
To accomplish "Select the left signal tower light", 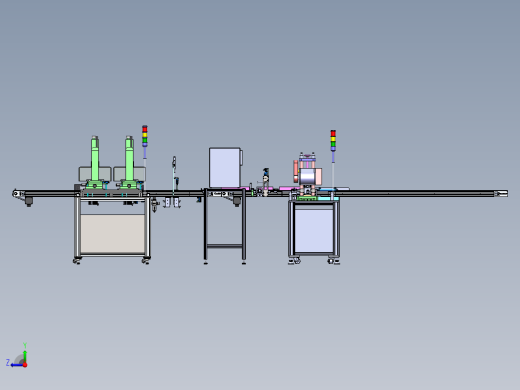I will [145, 136].
